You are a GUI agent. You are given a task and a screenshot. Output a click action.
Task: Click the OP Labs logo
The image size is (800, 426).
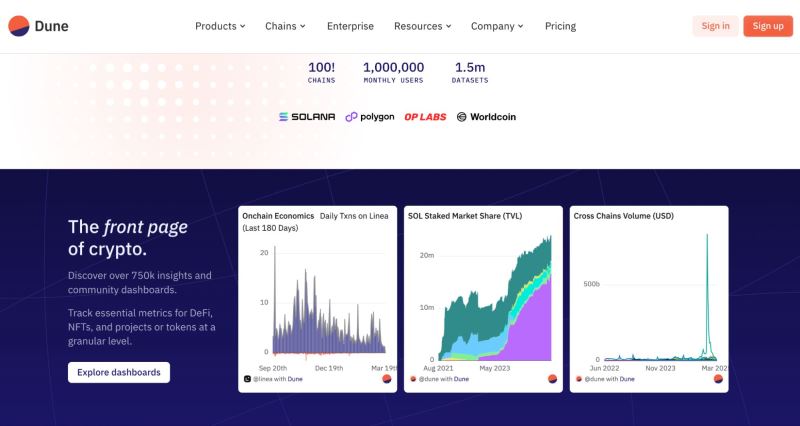pos(425,117)
